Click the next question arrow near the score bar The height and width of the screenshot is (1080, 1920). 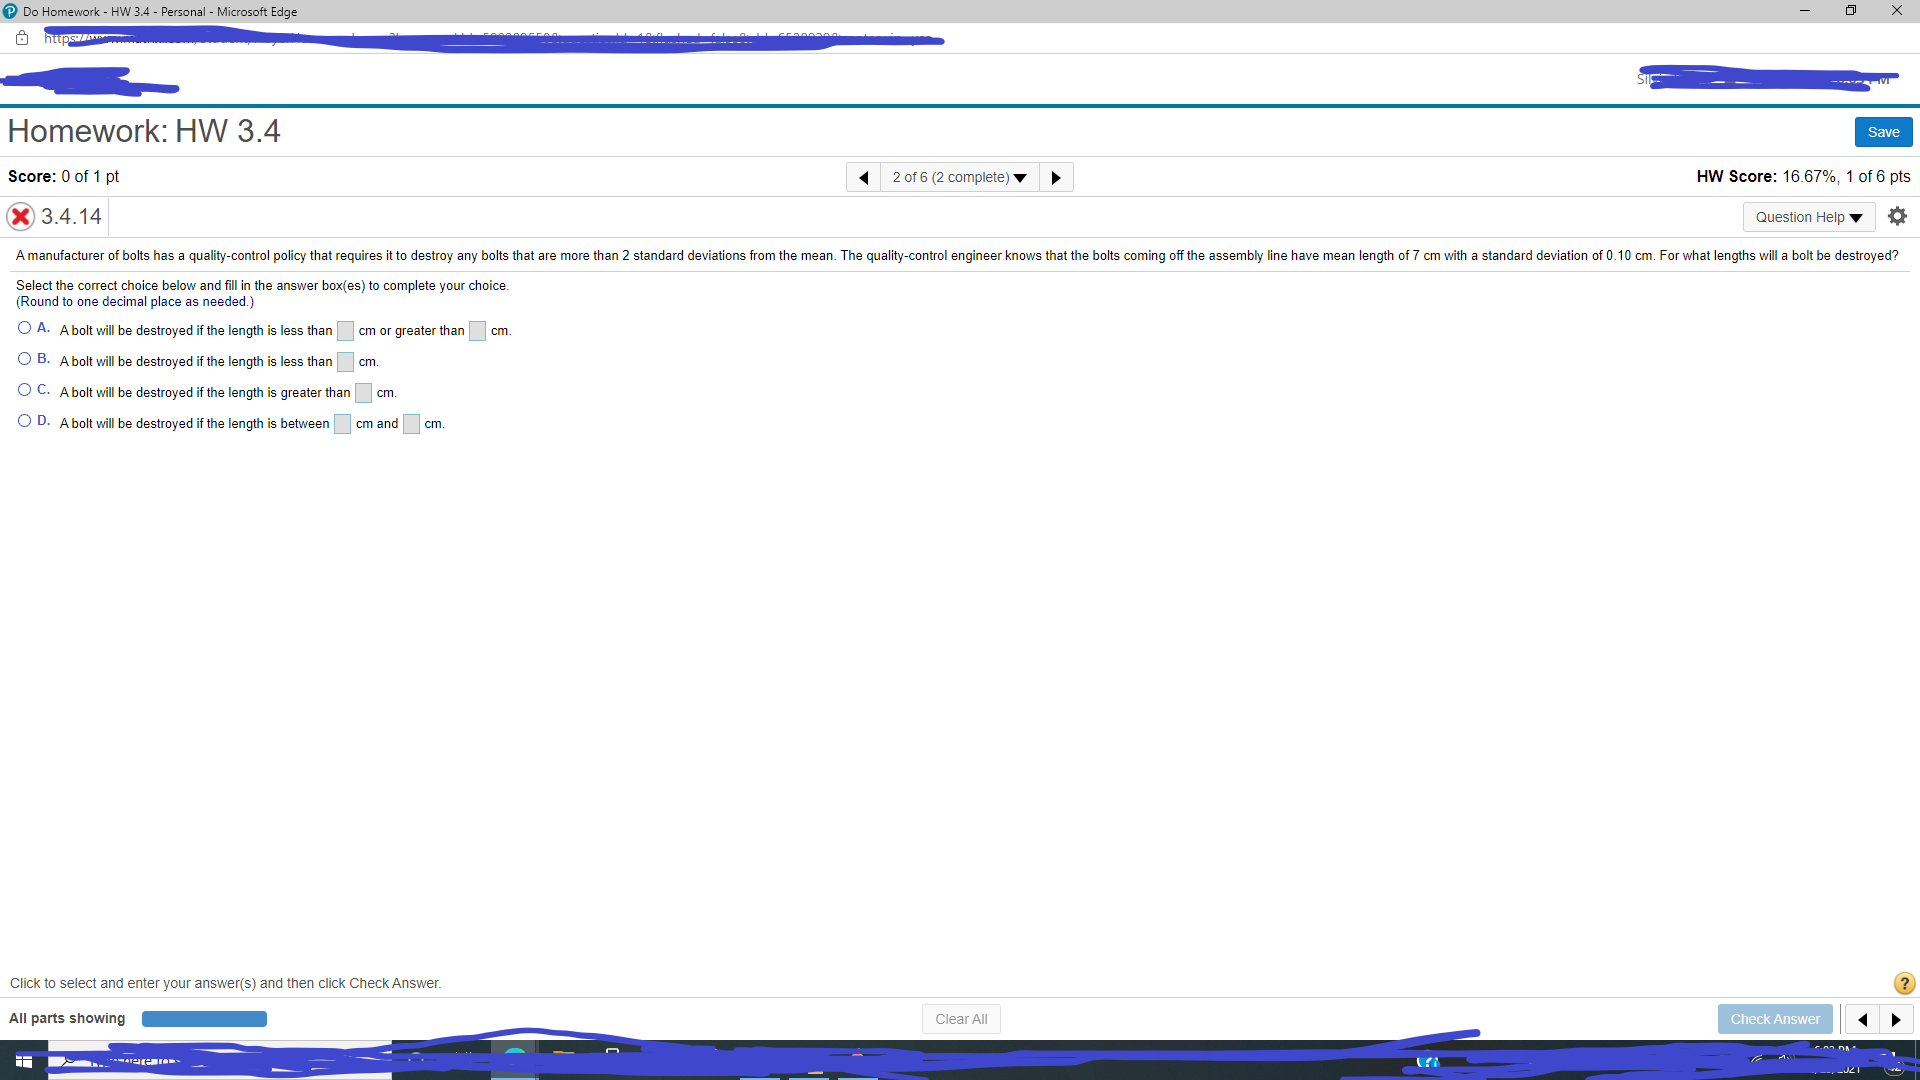point(1056,177)
